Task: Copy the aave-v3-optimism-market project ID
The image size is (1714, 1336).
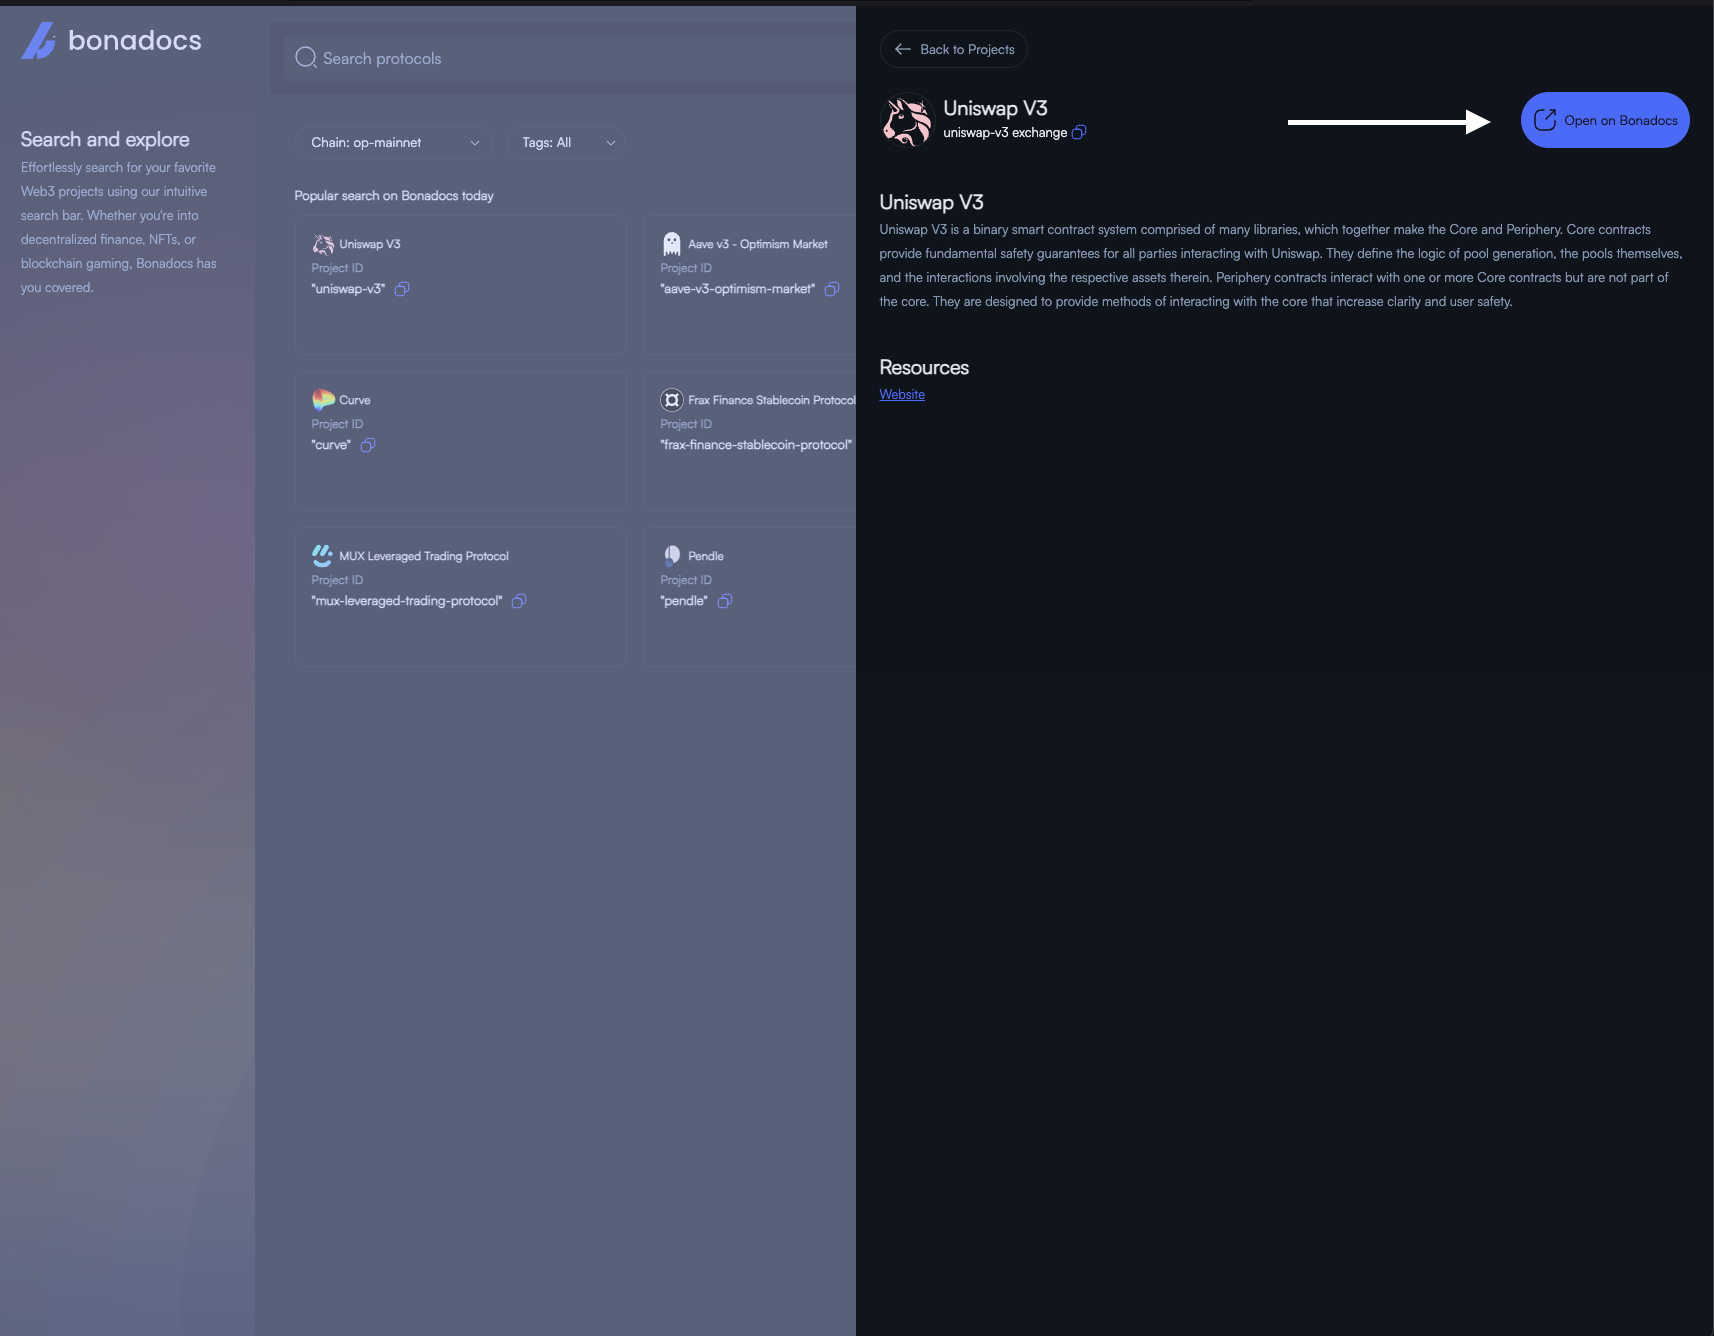Action: point(832,289)
